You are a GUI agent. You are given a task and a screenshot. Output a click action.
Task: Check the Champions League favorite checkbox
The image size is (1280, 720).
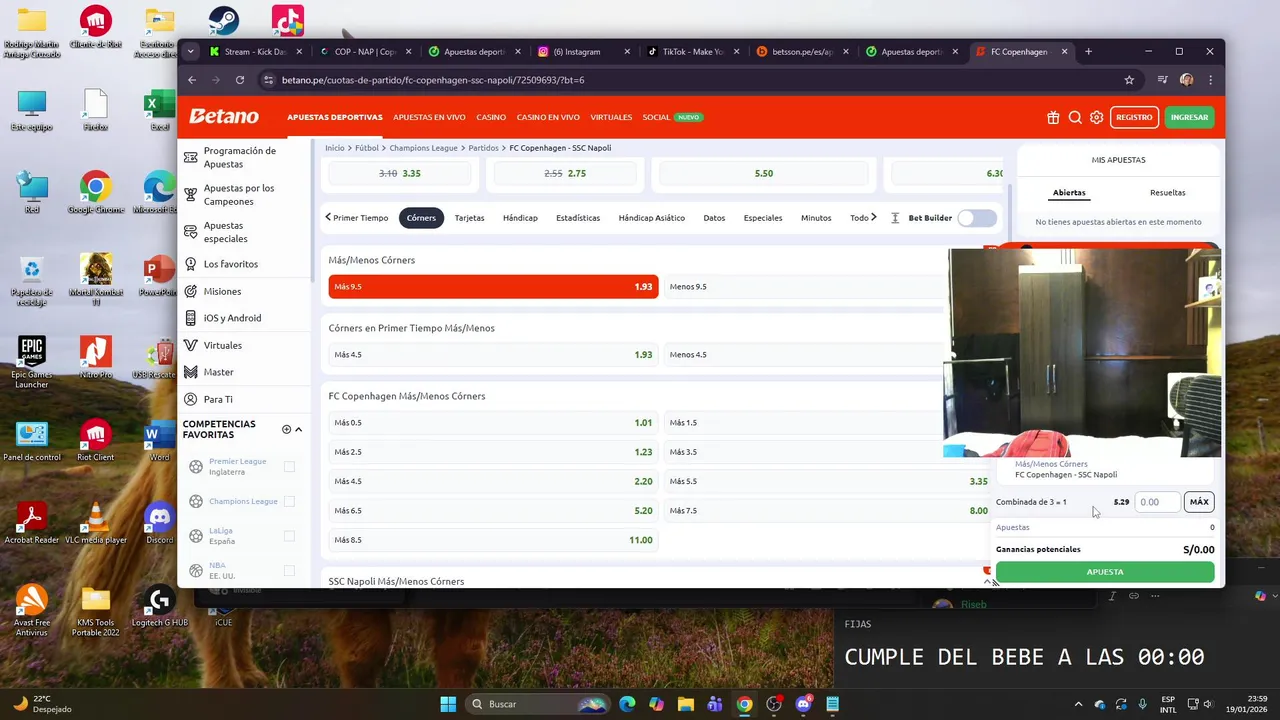tap(289, 501)
